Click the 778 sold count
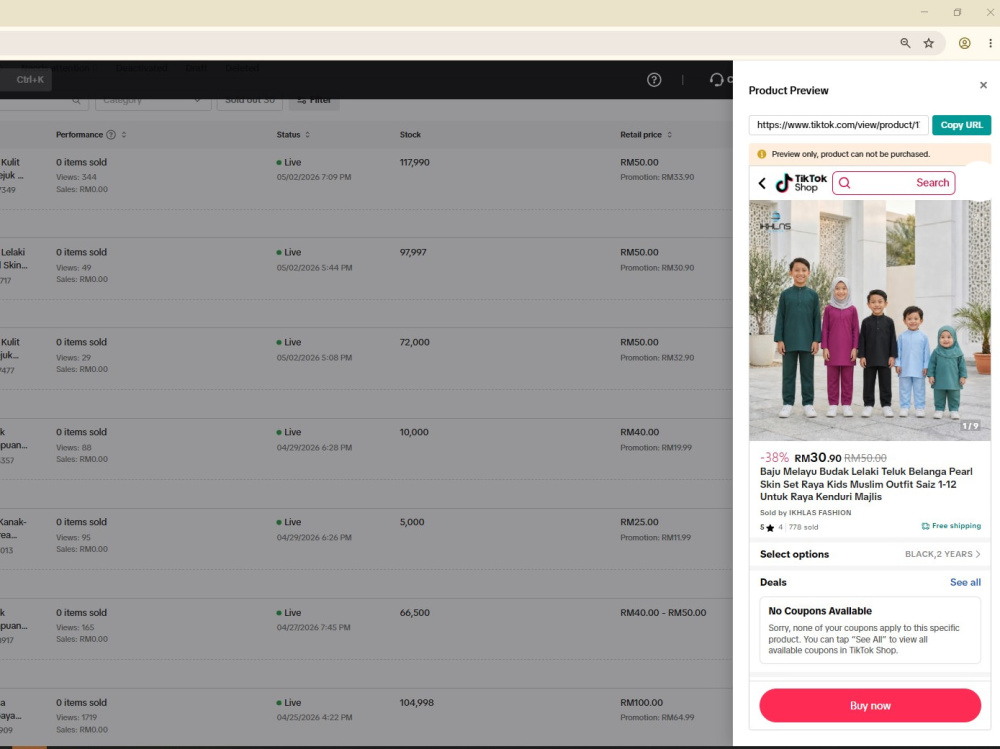The image size is (1000, 749). pyautogui.click(x=803, y=527)
